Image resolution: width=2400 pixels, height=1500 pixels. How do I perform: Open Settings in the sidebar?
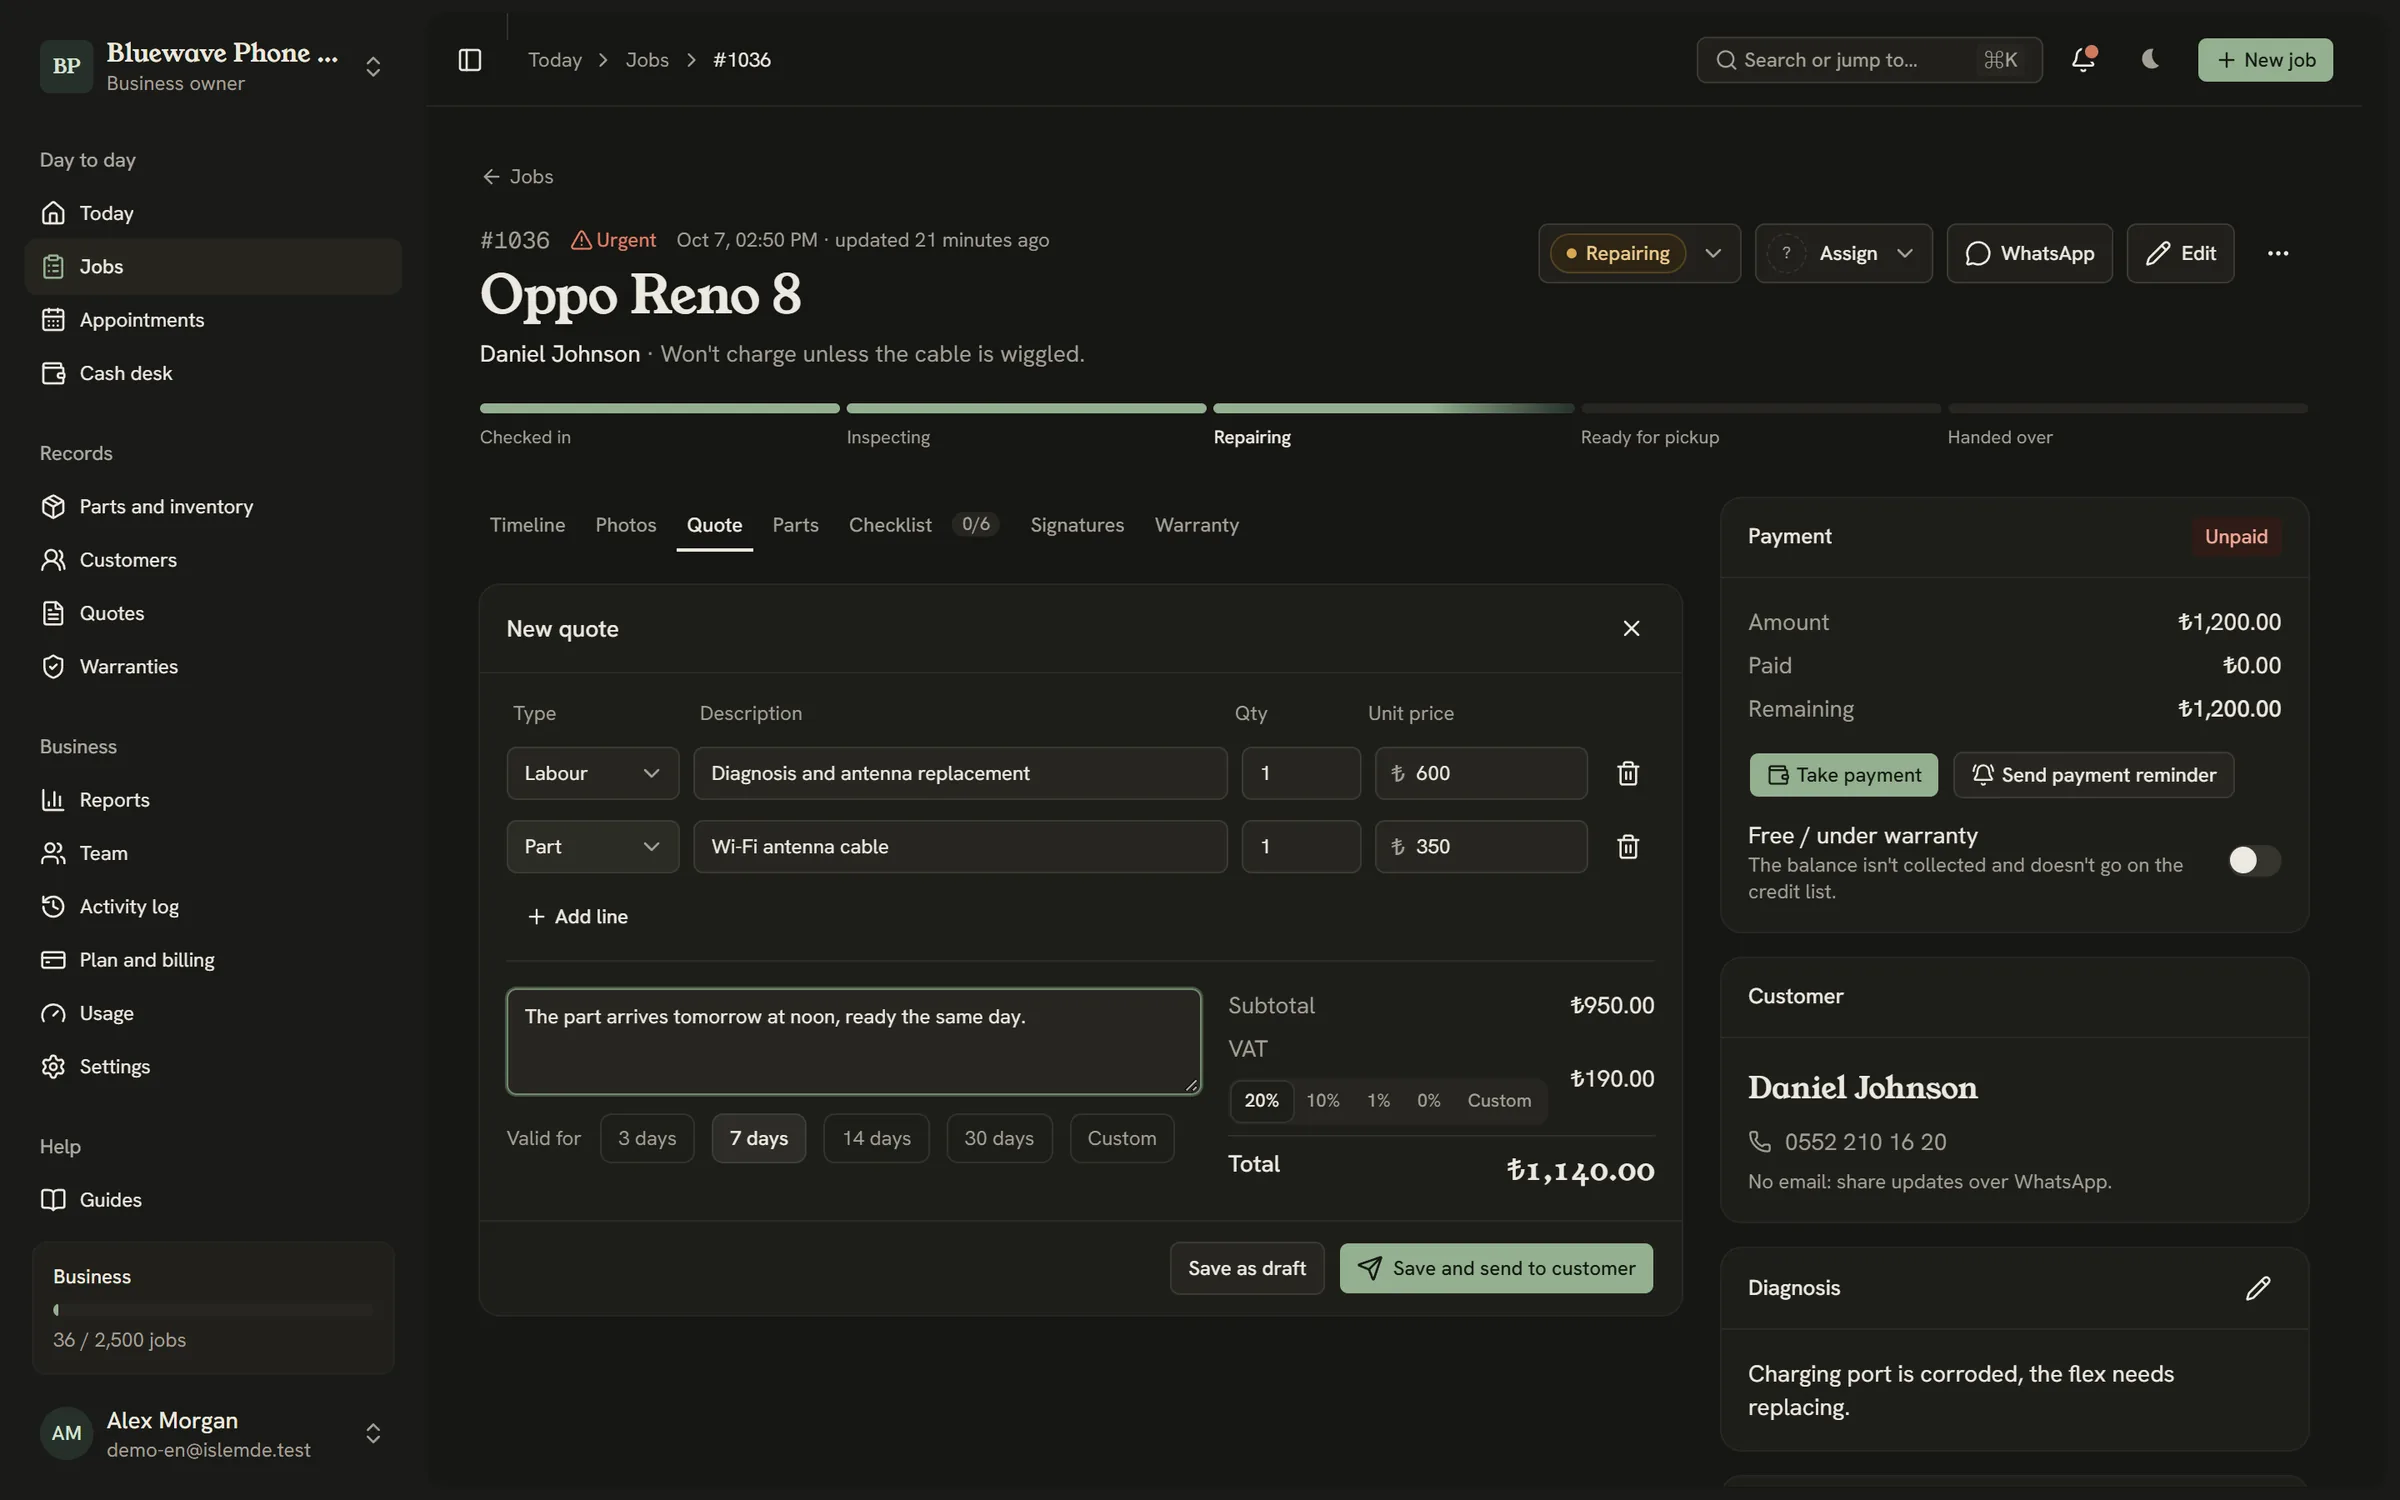point(213,1066)
